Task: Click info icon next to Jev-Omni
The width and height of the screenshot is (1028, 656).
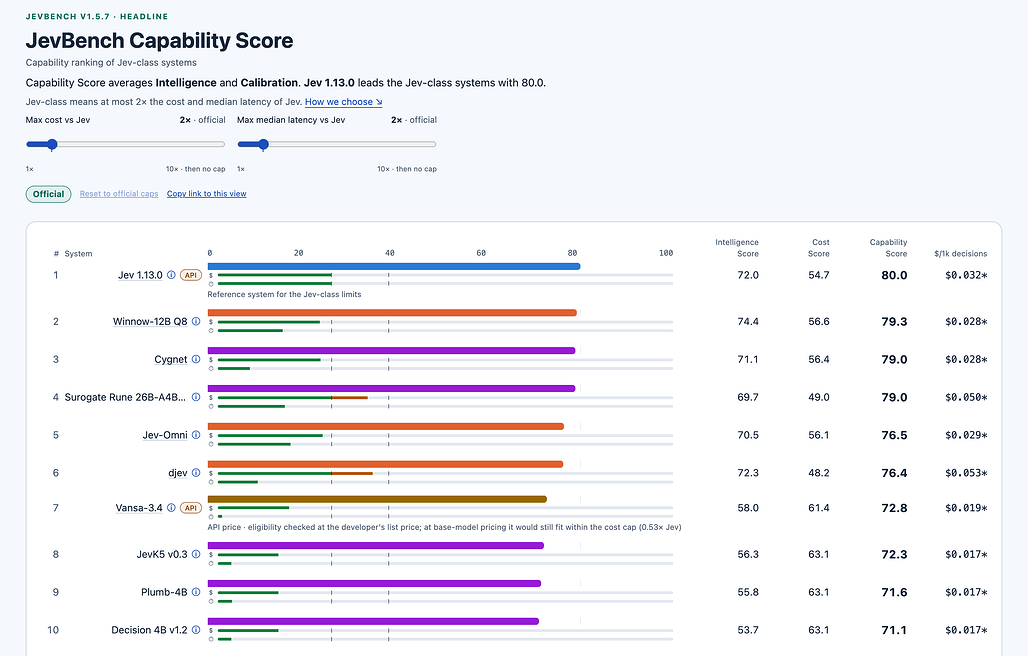Action: 195,435
